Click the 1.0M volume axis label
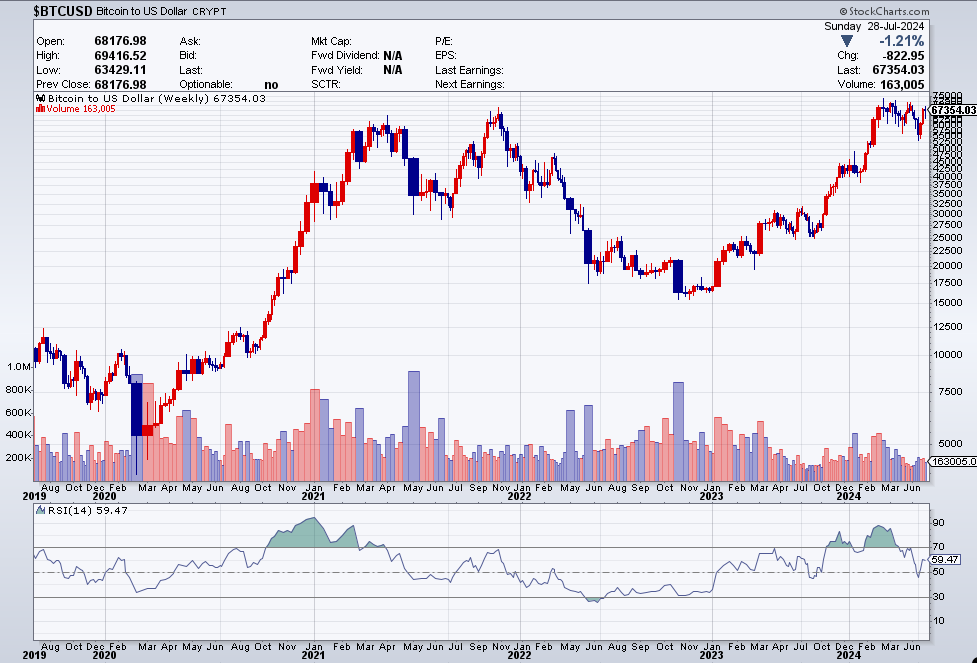977x663 pixels. pyautogui.click(x=19, y=366)
